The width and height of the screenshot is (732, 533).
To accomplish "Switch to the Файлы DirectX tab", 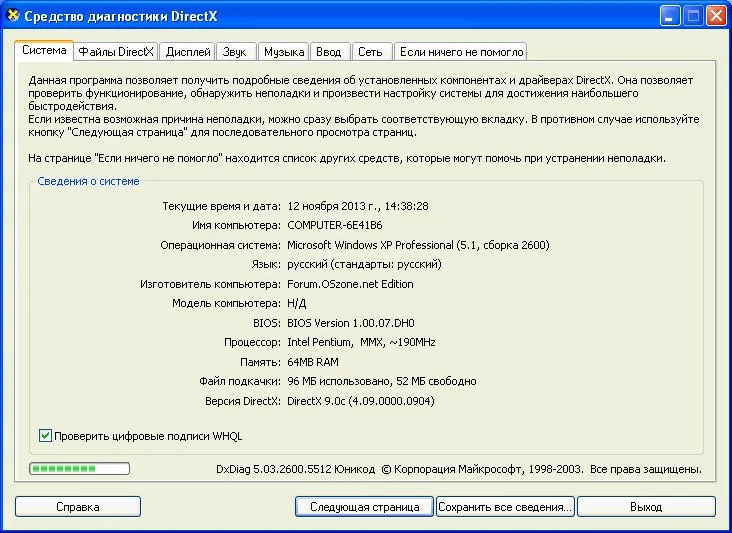I will pos(116,52).
